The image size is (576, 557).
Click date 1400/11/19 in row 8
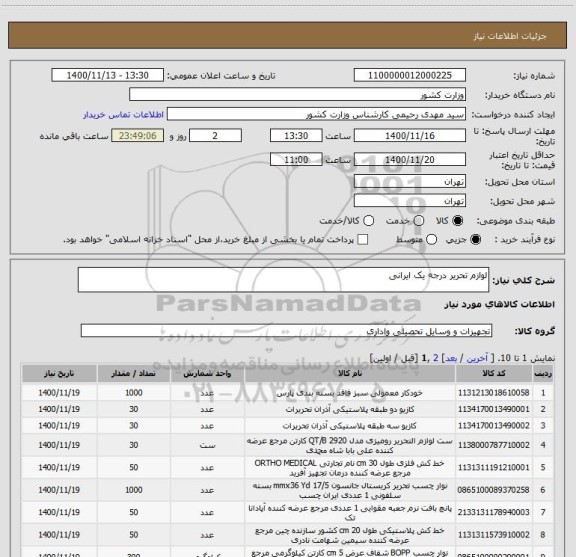click(x=59, y=535)
